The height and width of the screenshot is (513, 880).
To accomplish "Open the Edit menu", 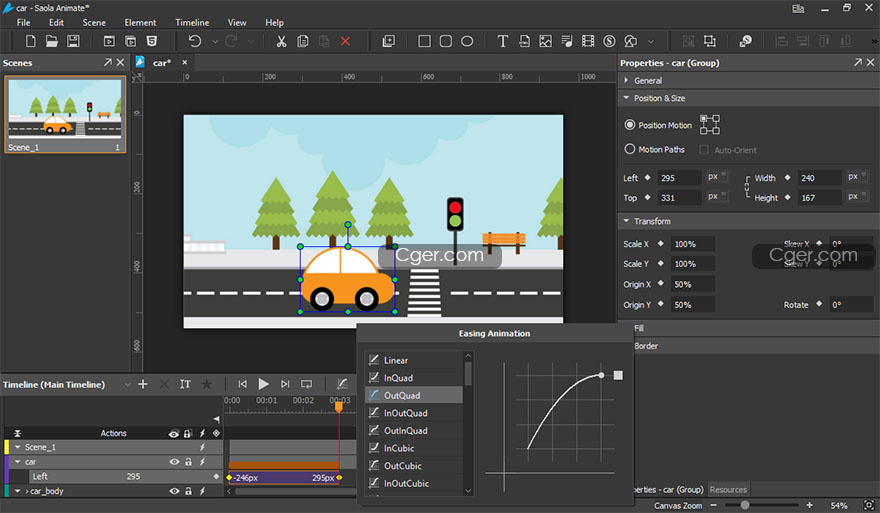I will [x=56, y=22].
